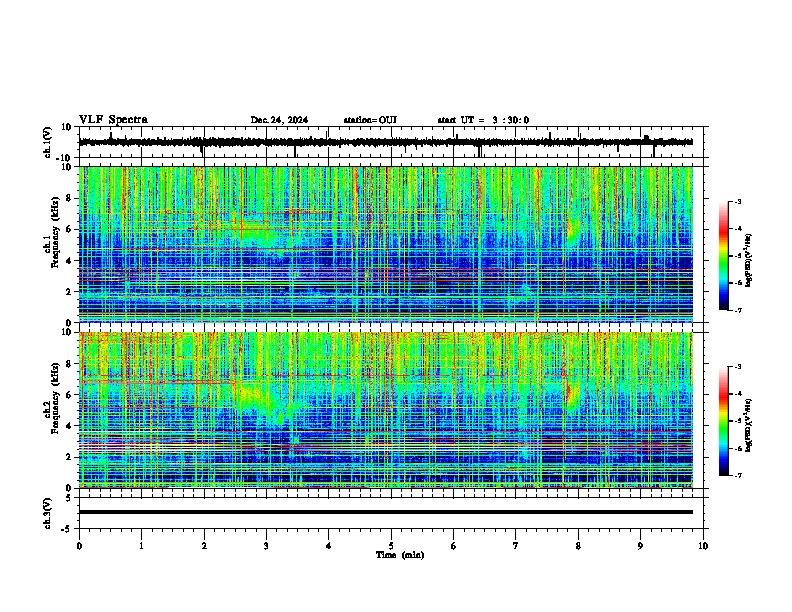Click the time axis tick label "5"
Viewport: 792px width, 612px height.
coord(391,546)
